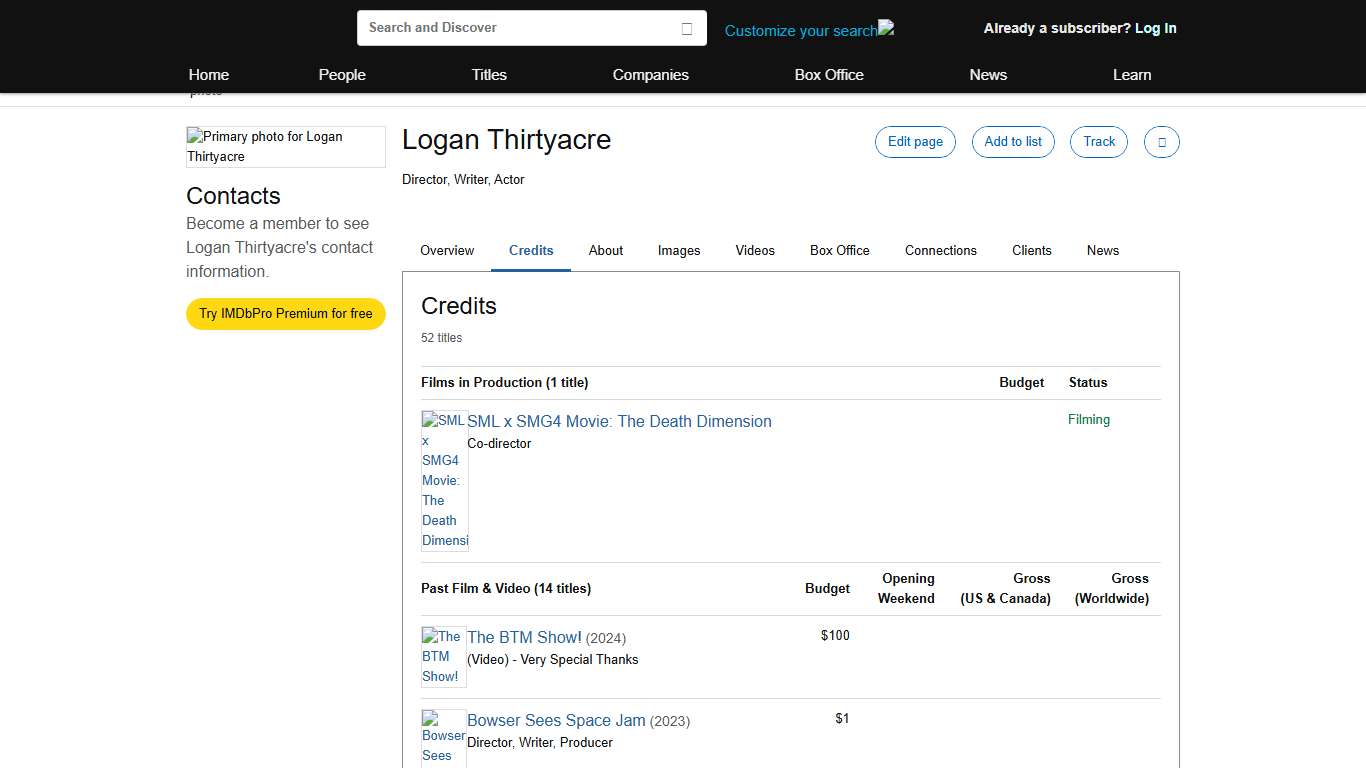Image resolution: width=1366 pixels, height=768 pixels.
Task: Select Learn from the navigation bar
Action: tap(1132, 74)
